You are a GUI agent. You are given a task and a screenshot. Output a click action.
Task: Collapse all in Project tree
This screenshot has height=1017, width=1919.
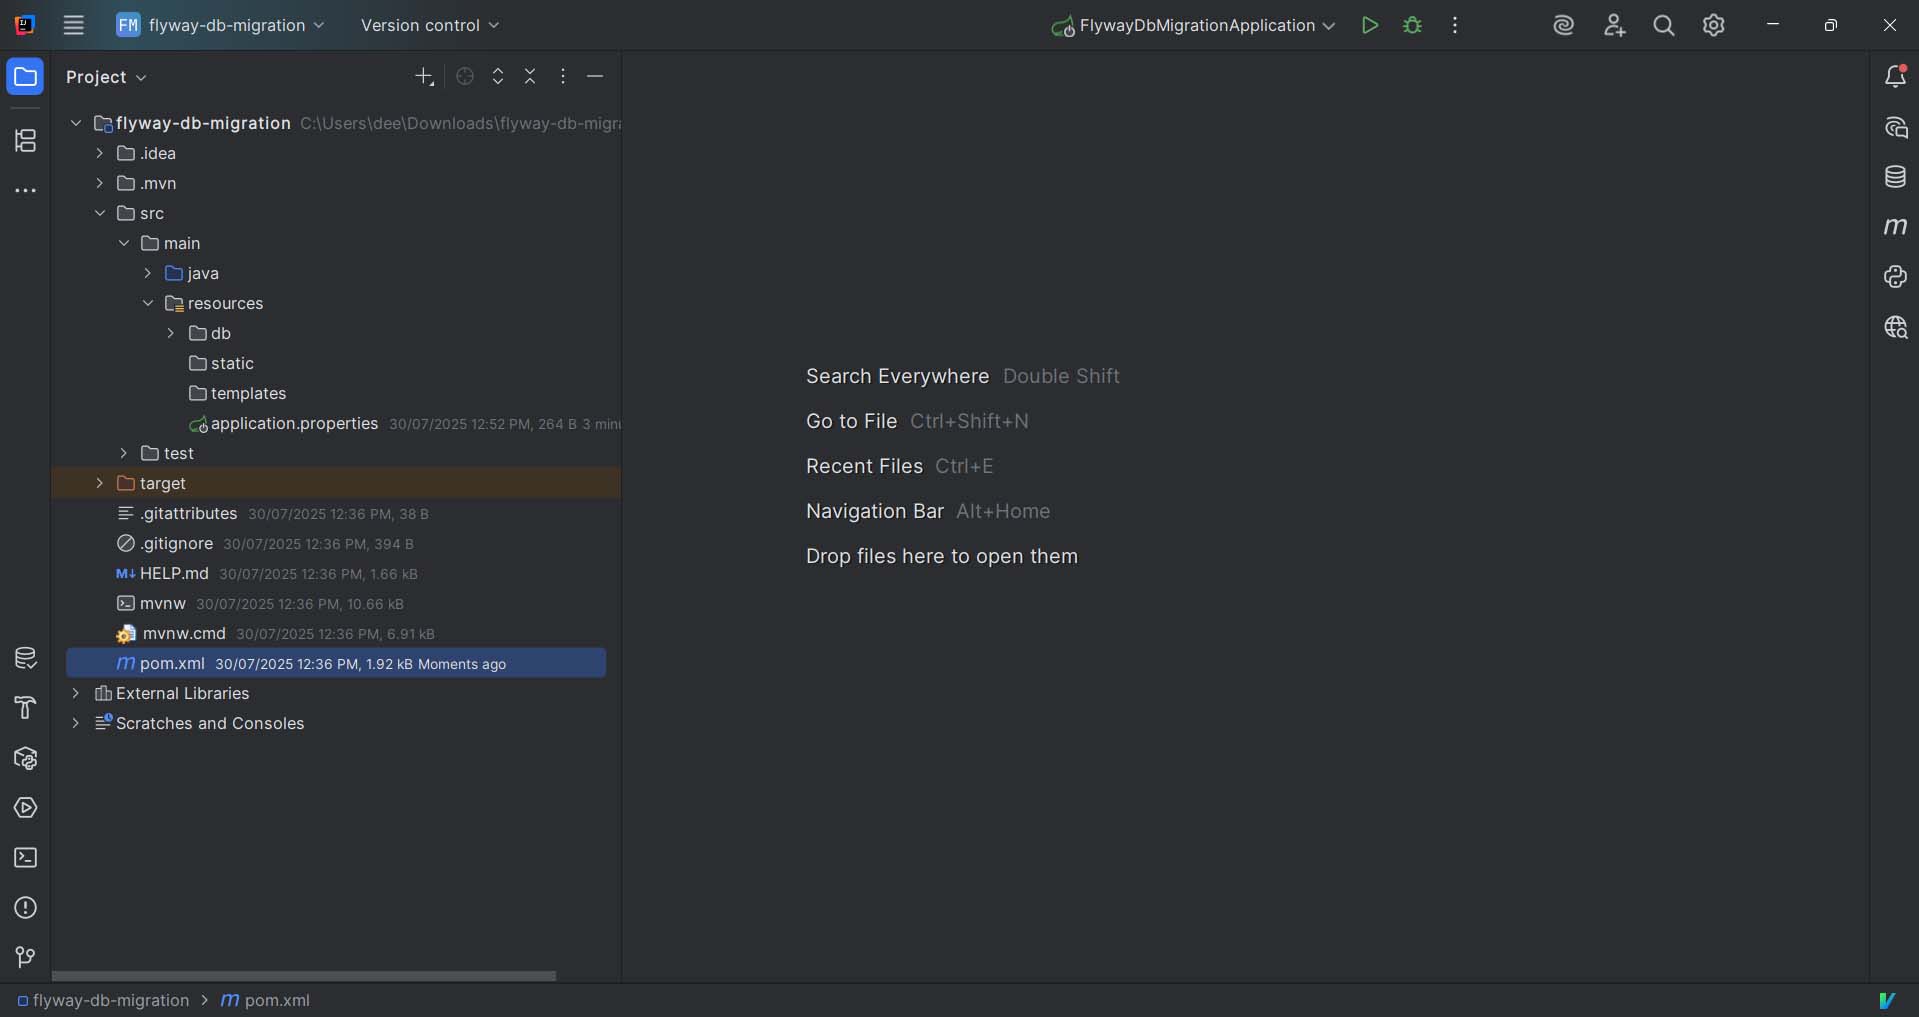click(x=530, y=77)
